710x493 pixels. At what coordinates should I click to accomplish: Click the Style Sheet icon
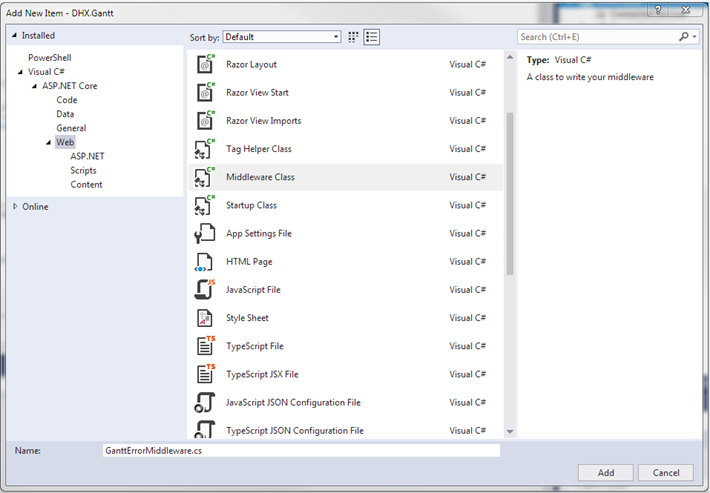coord(204,318)
